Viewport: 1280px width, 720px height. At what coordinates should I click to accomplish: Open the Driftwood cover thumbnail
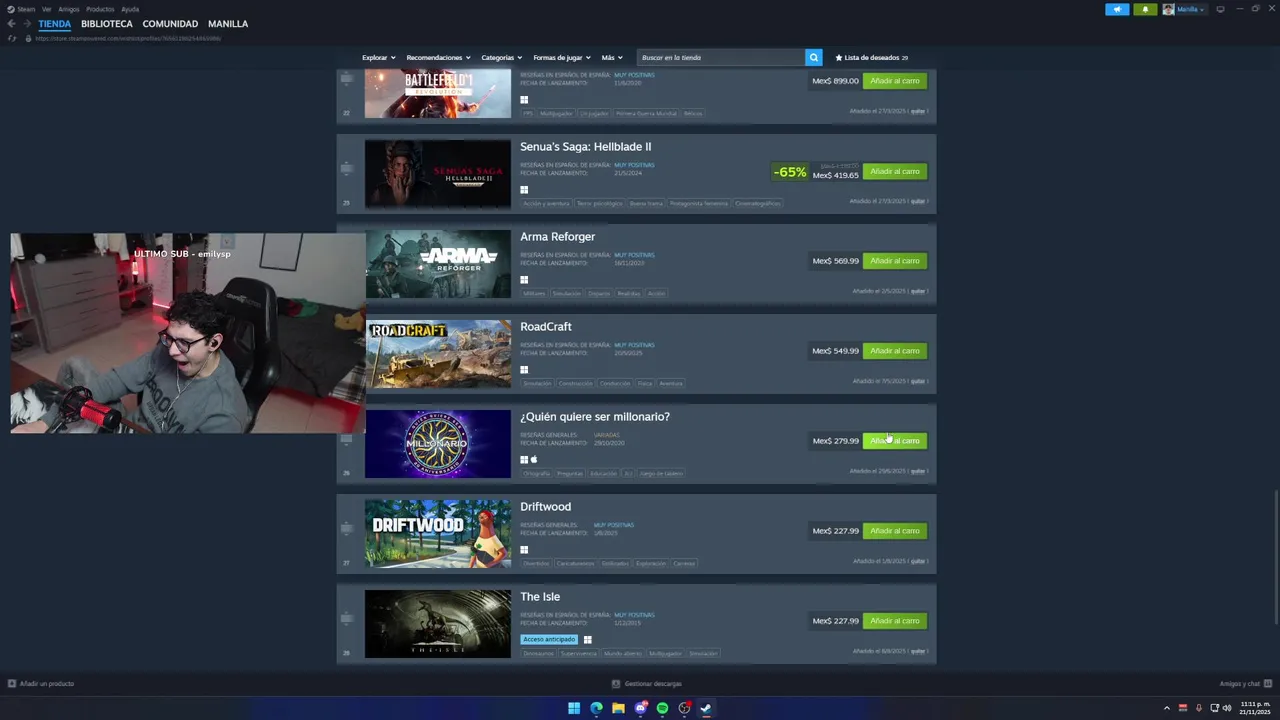[438, 534]
